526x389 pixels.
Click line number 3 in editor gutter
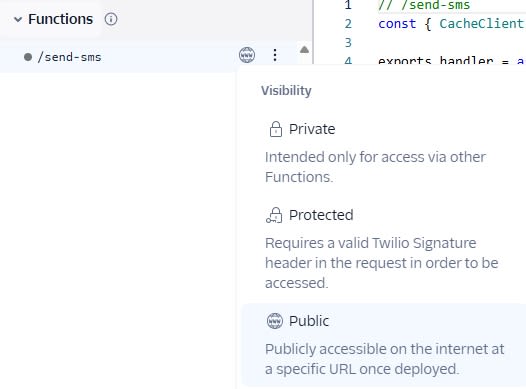(x=348, y=43)
